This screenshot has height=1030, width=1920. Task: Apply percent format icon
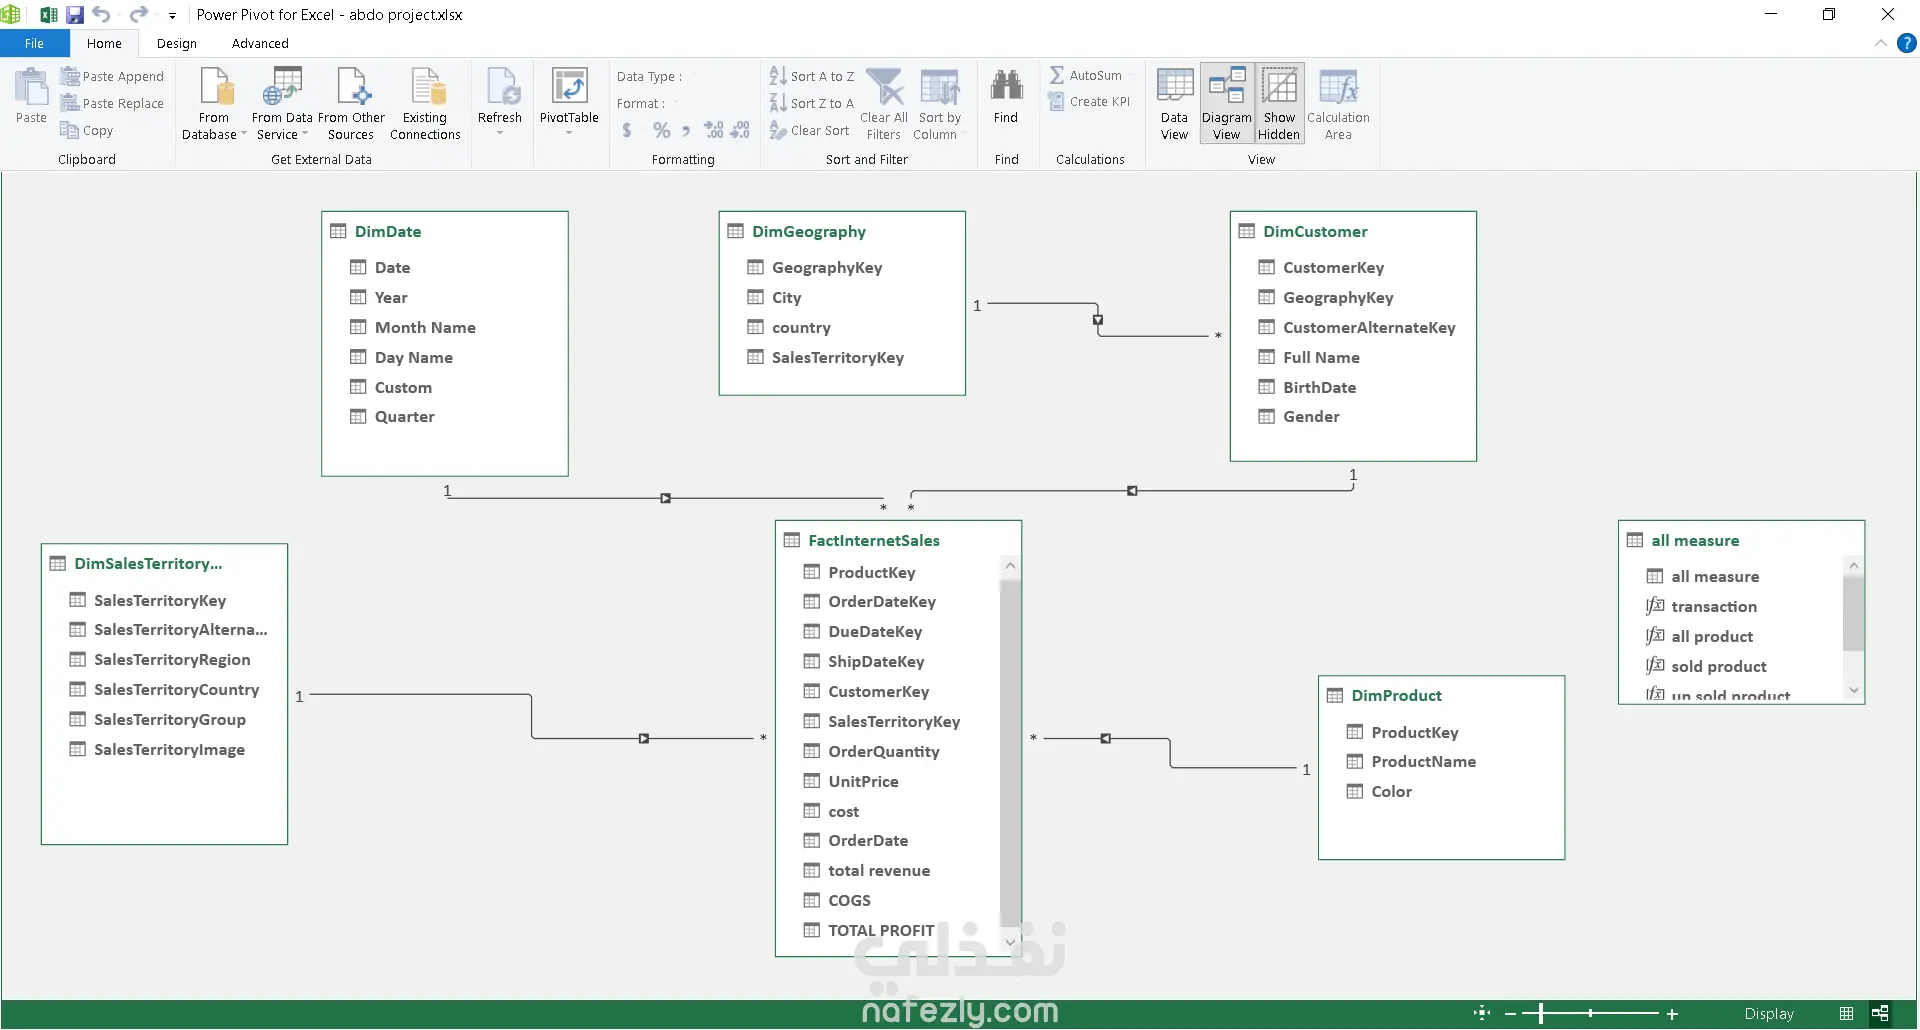tap(661, 130)
